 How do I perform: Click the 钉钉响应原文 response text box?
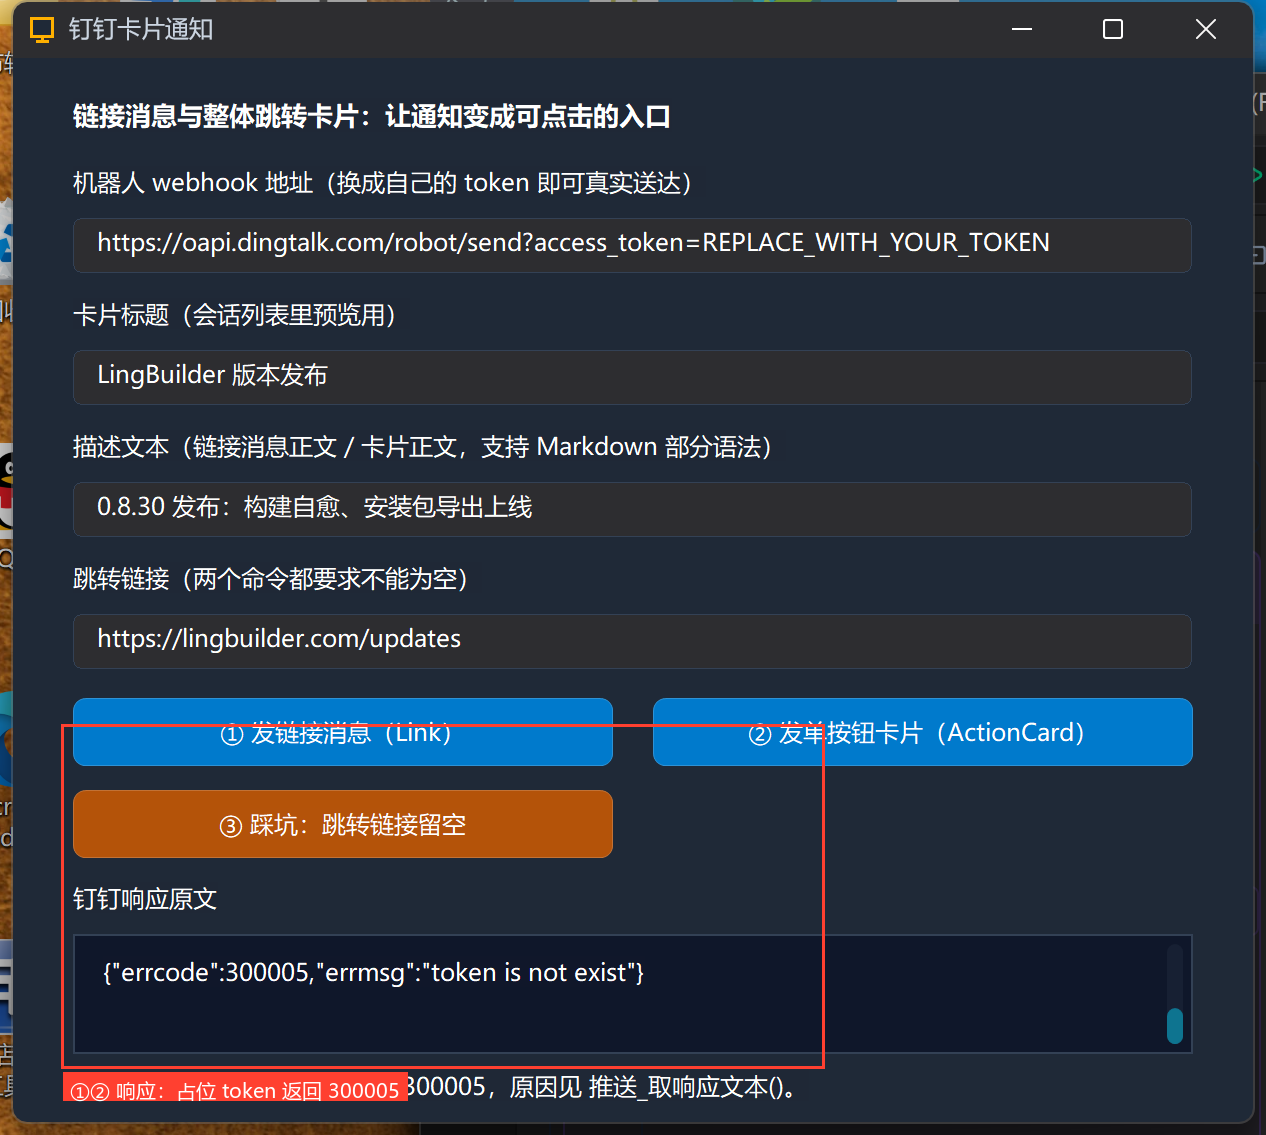[632, 994]
